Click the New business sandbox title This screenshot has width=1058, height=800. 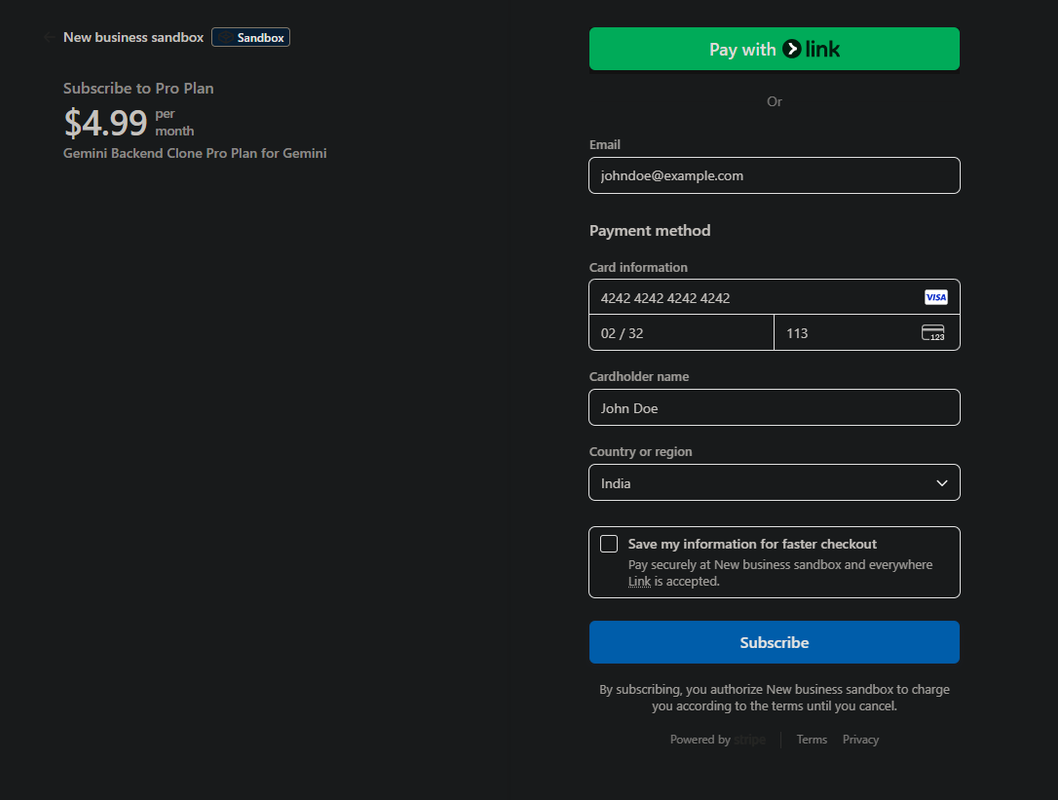(133, 38)
